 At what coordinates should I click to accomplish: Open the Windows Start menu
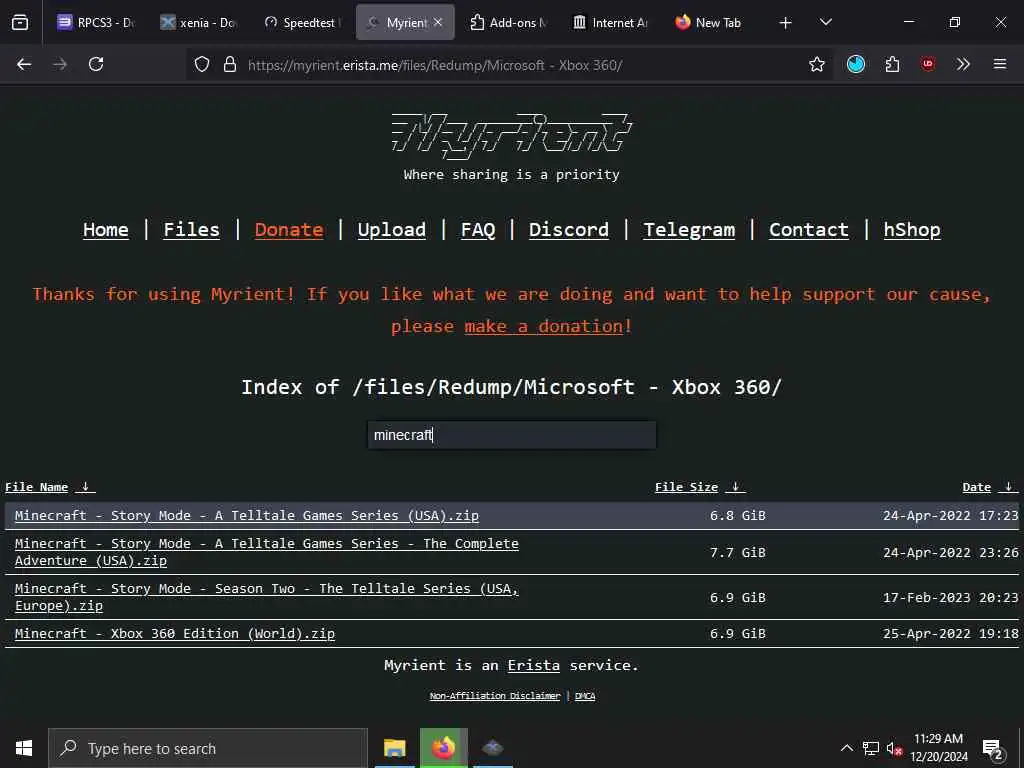tap(24, 748)
